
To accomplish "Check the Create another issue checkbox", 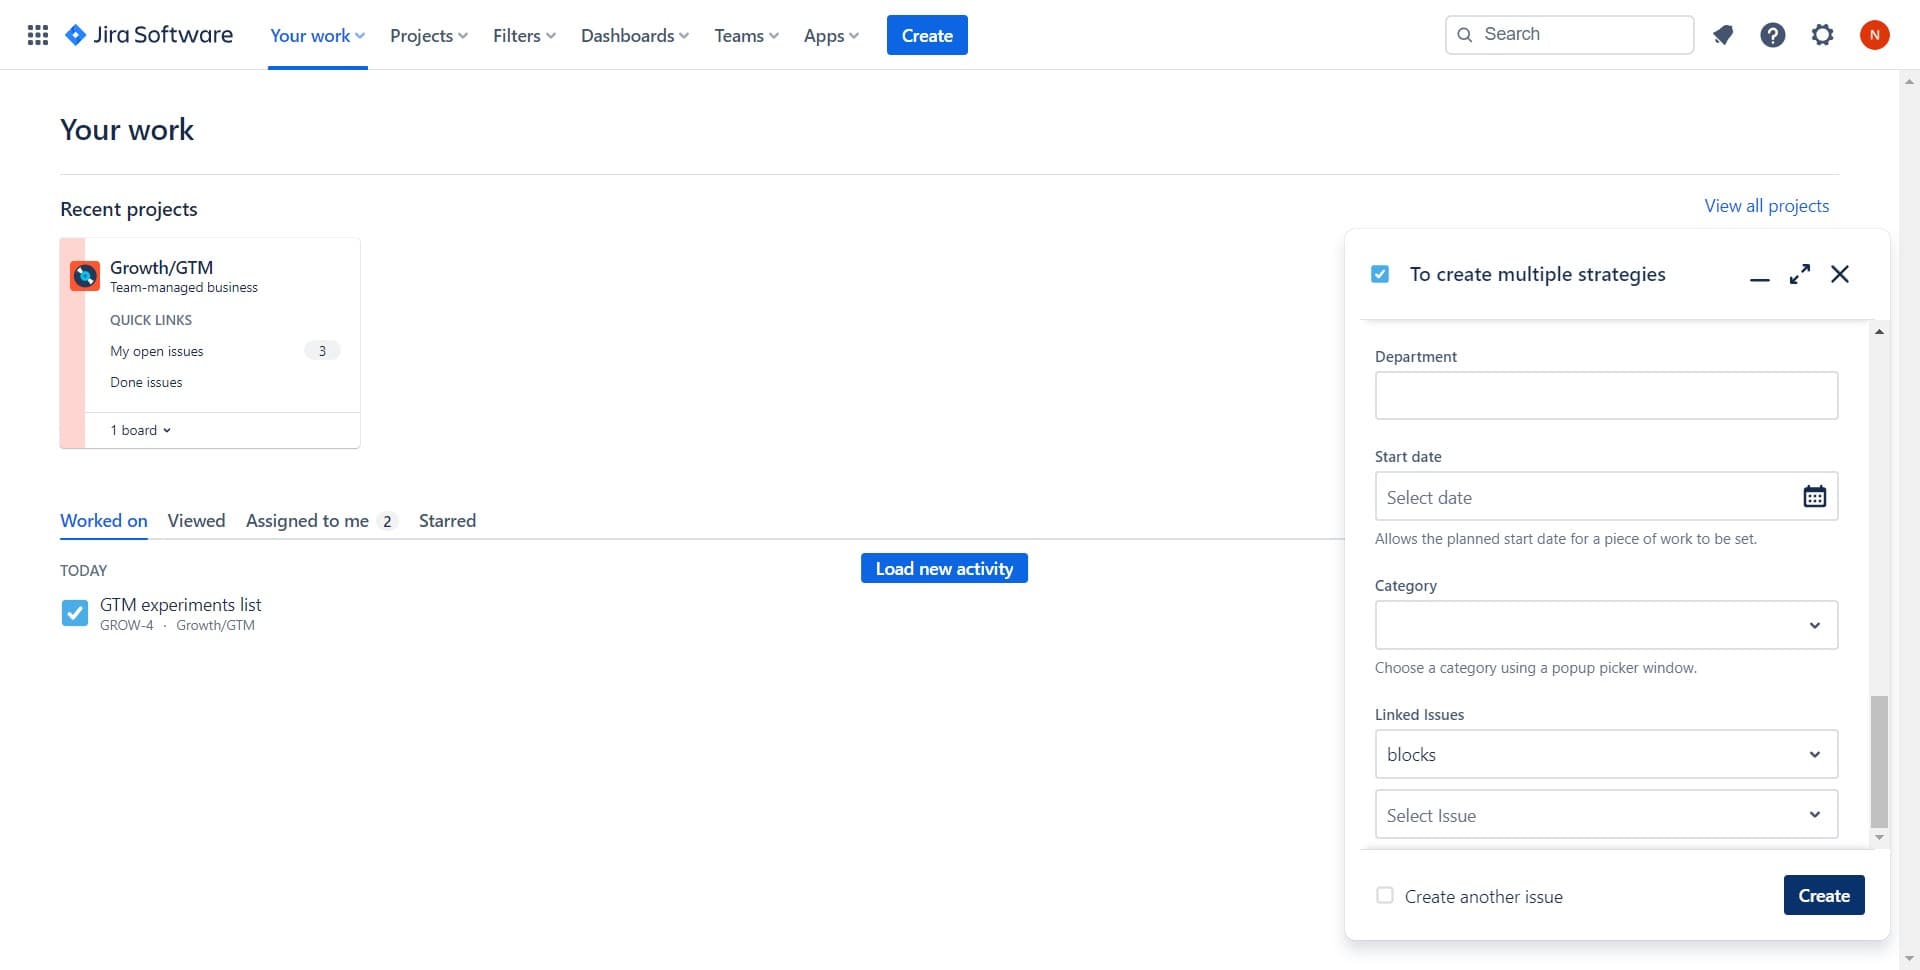I will coord(1385,895).
